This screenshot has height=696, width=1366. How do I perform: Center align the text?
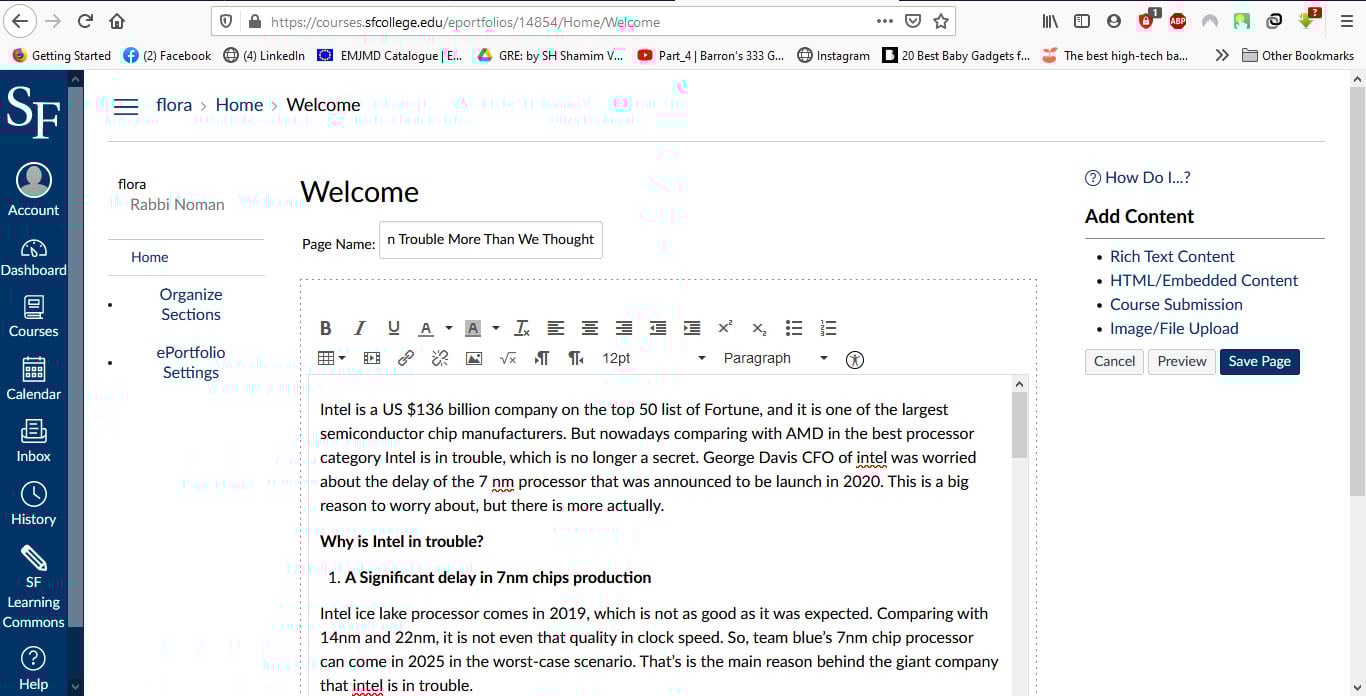tap(590, 328)
